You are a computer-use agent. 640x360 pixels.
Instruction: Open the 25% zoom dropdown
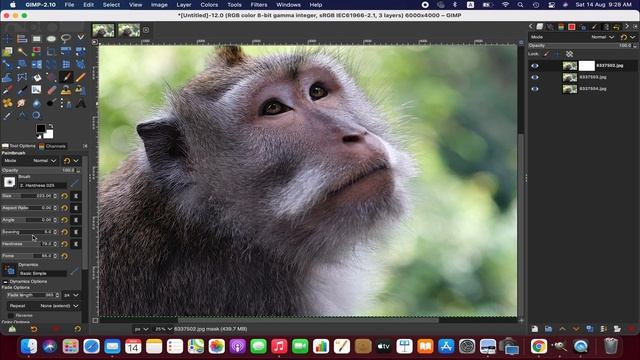pos(163,329)
